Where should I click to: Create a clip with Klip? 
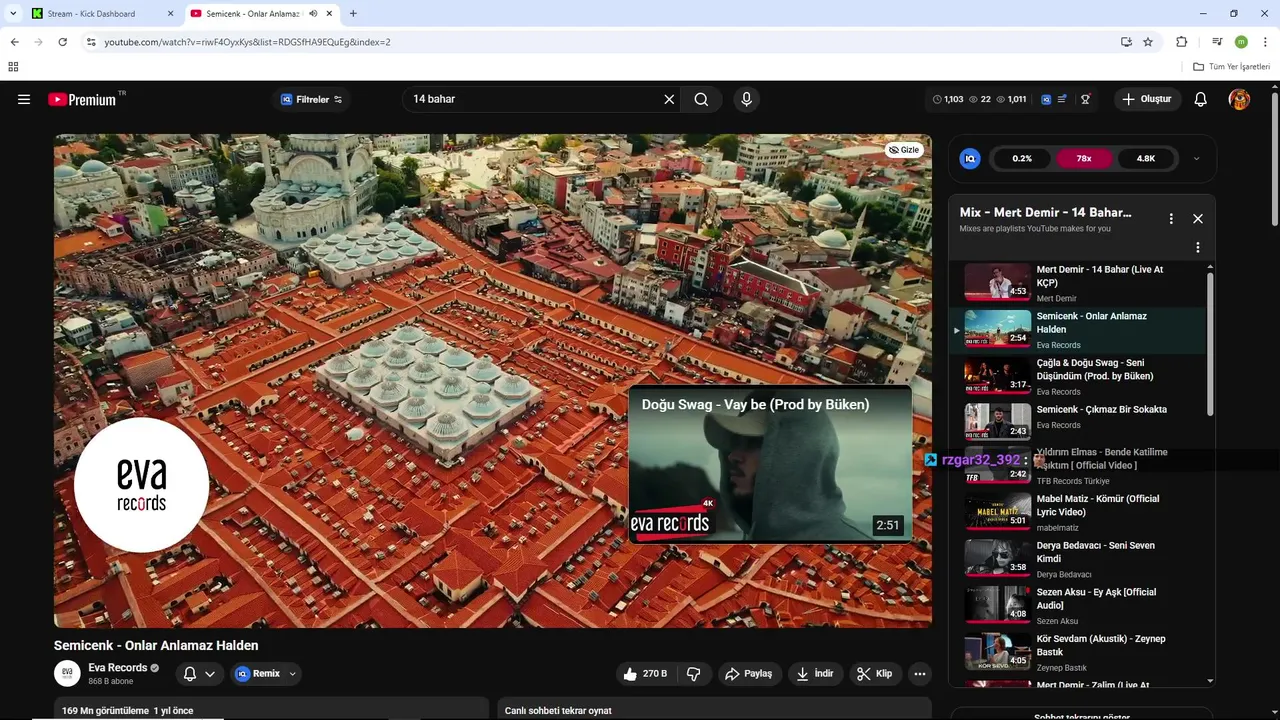click(x=874, y=674)
